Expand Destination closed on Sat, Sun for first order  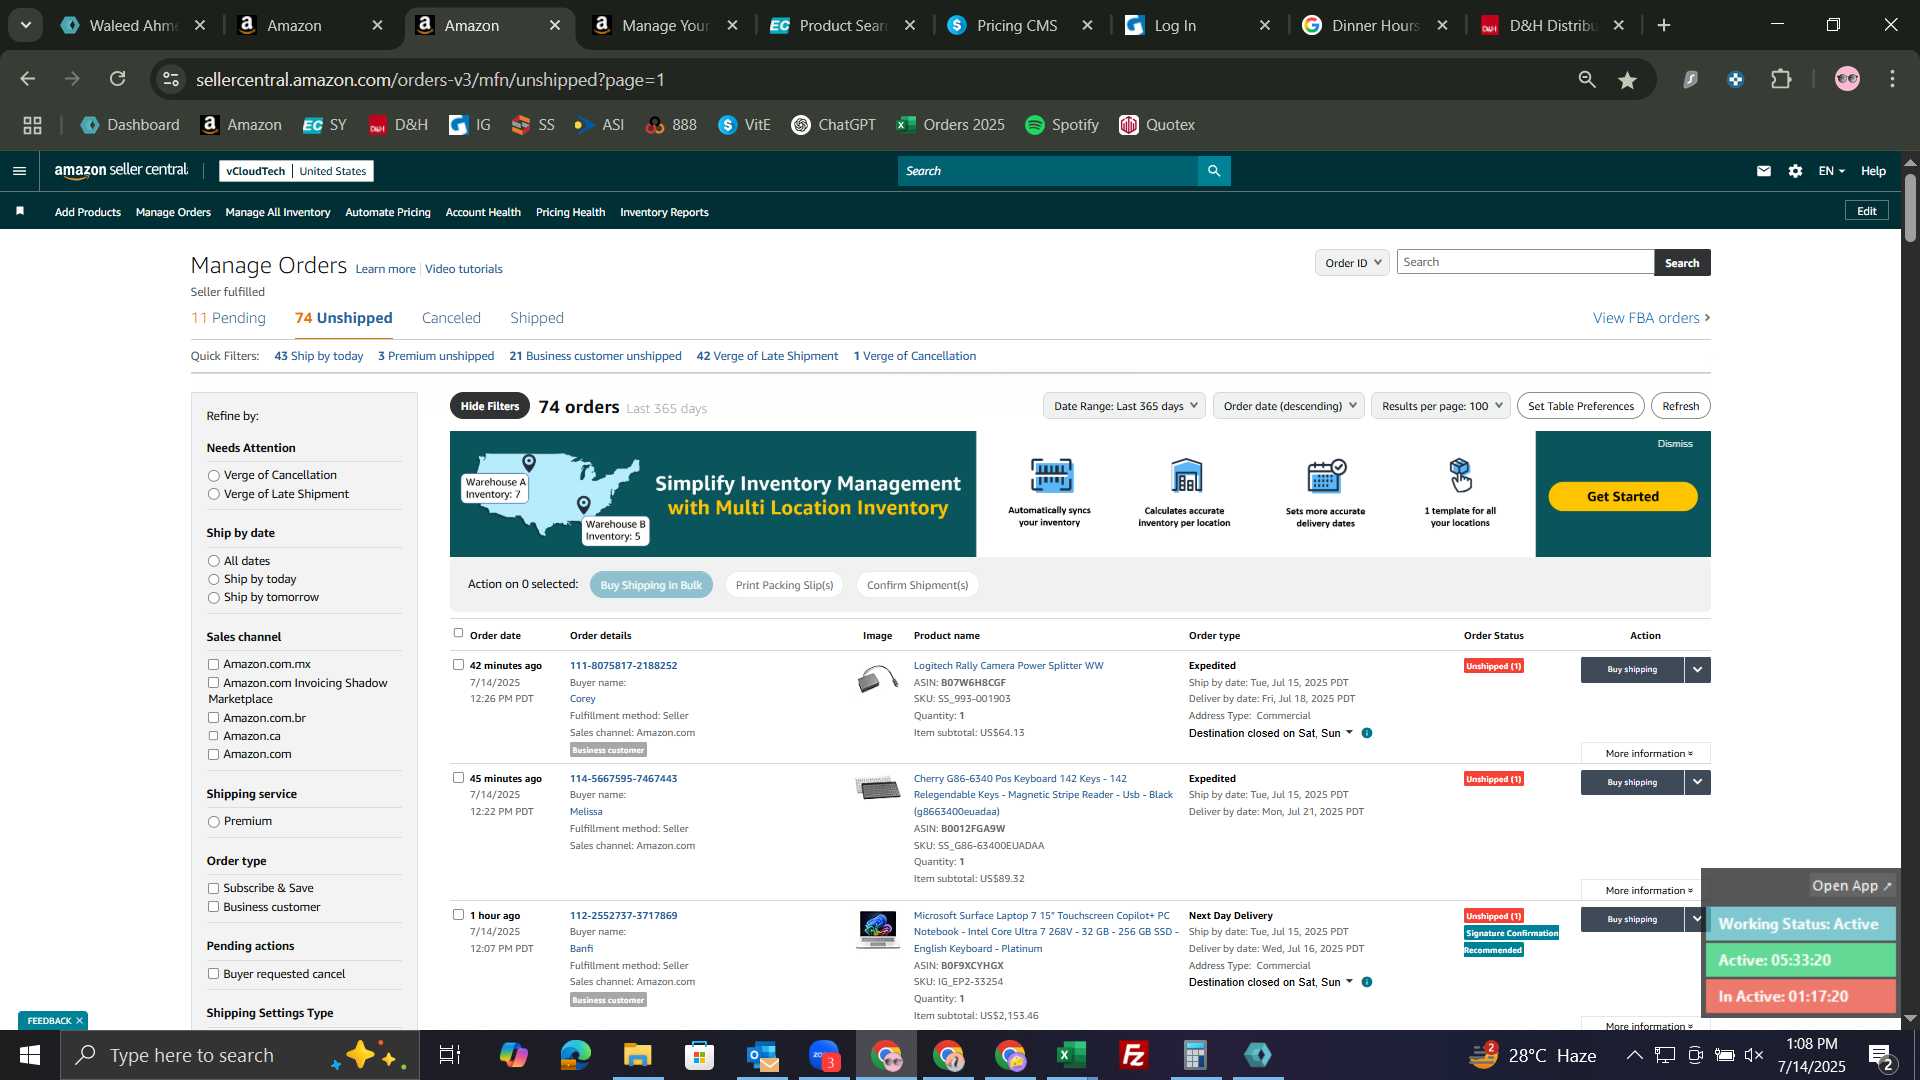tap(1270, 733)
